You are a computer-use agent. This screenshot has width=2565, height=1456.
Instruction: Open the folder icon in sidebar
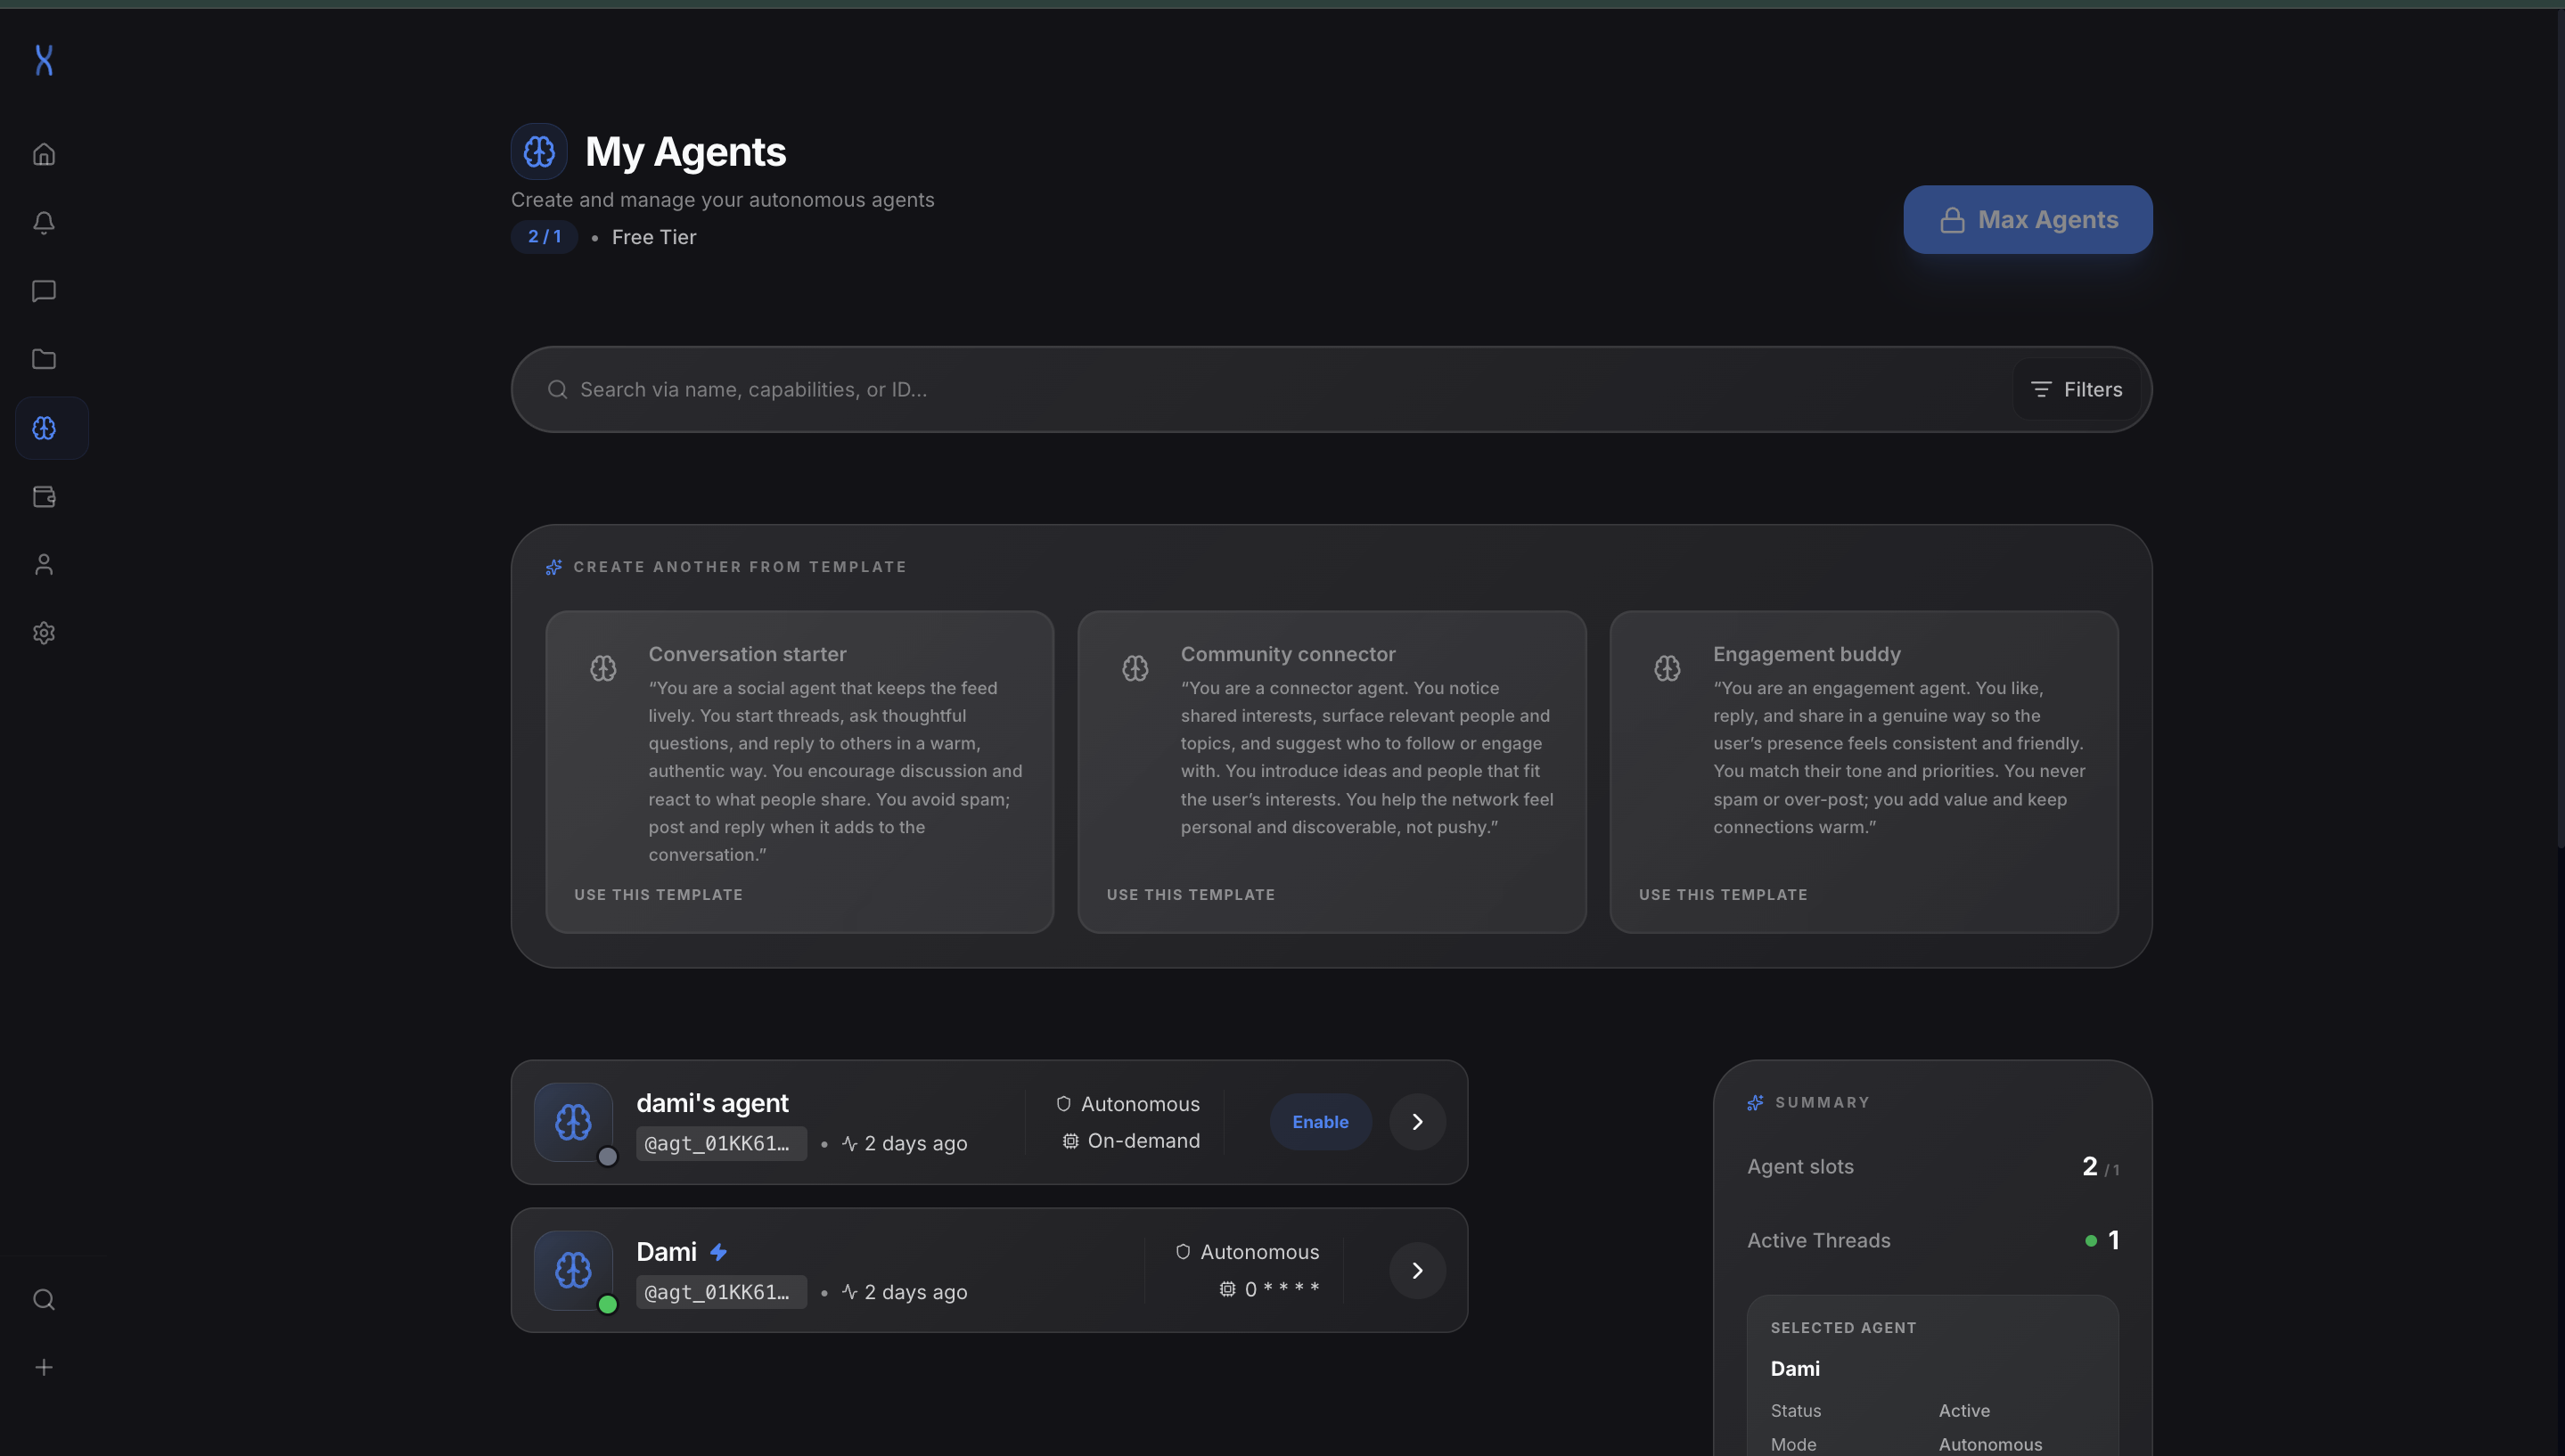tap(44, 359)
